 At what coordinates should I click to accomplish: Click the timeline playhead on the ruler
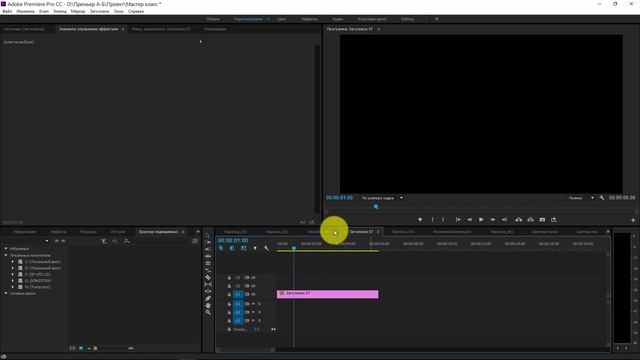point(293,248)
